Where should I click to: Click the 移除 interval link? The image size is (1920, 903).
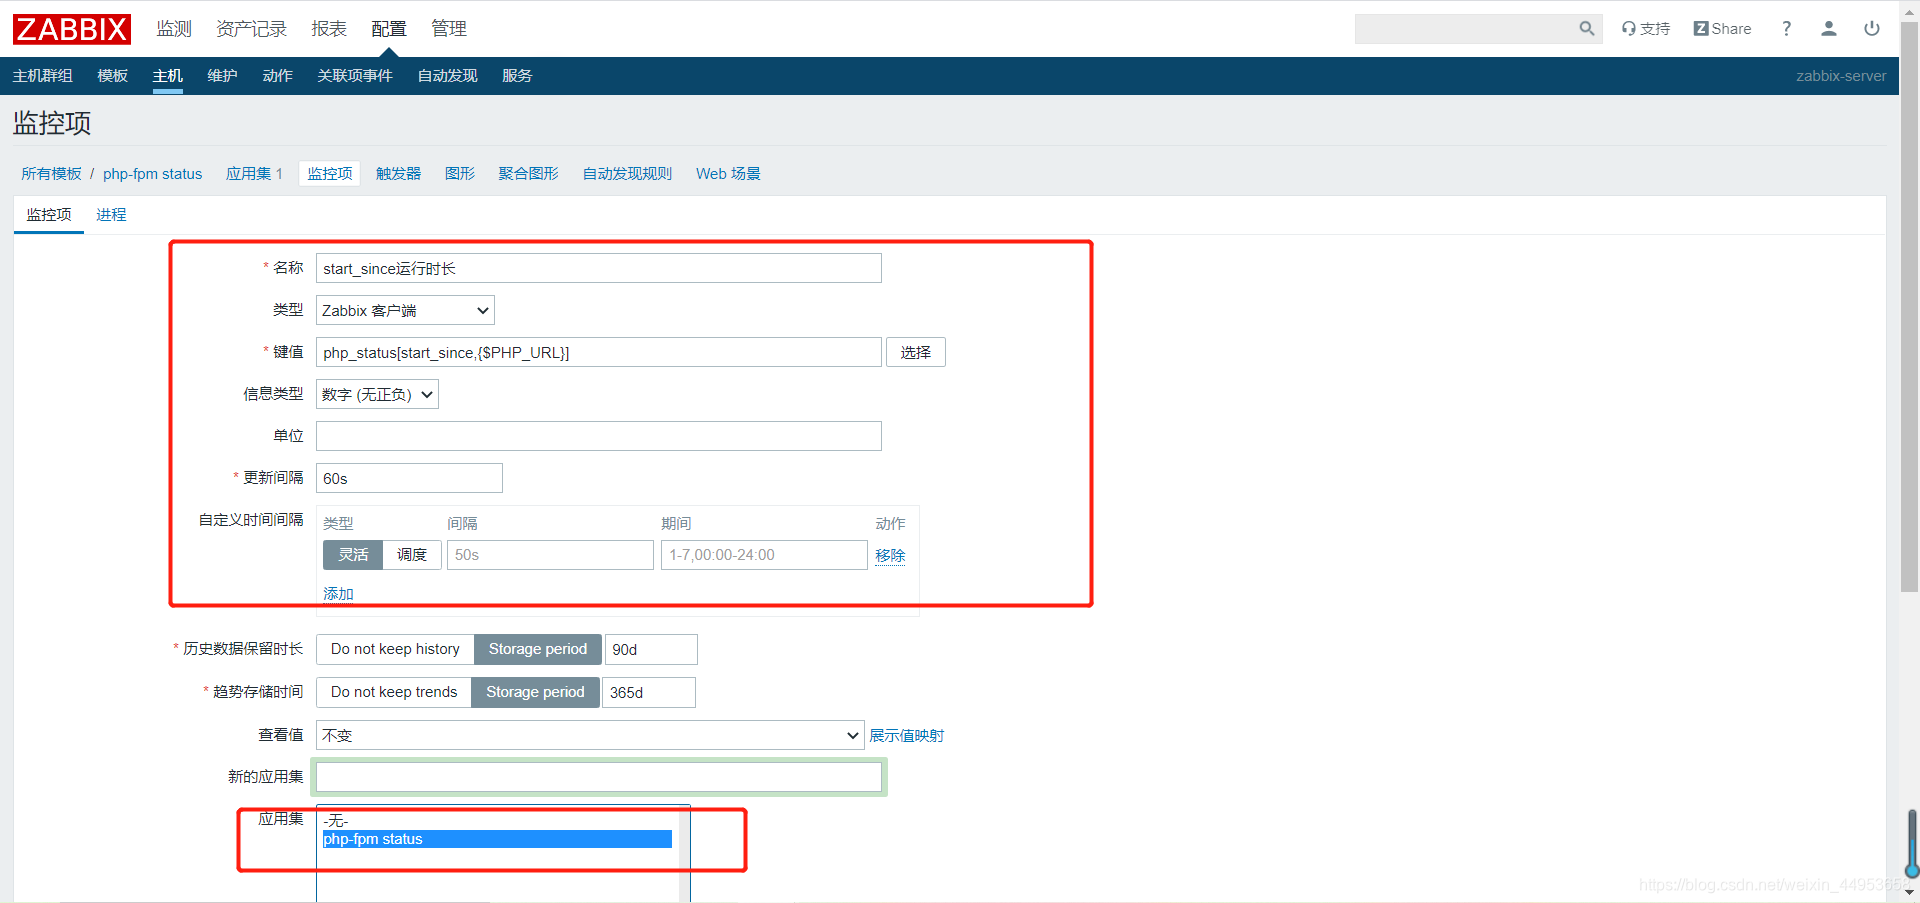[890, 556]
